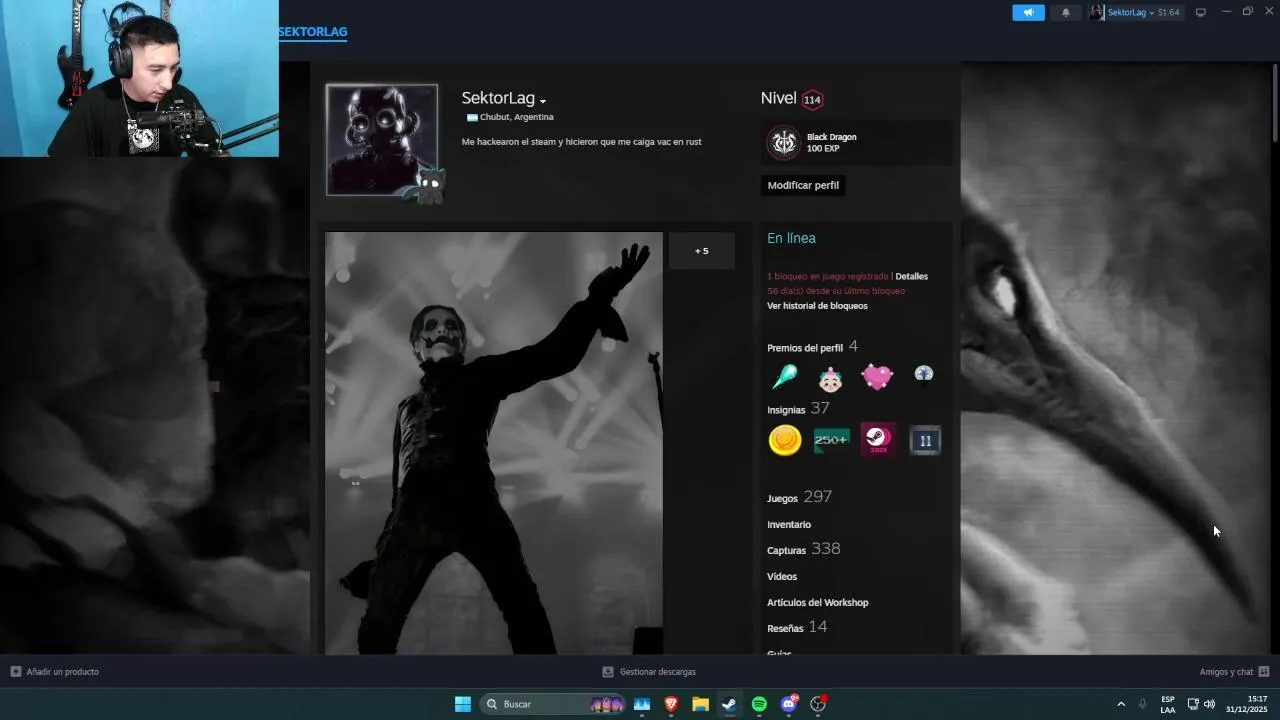Open Steam announcements megaphone button
The height and width of the screenshot is (720, 1280).
pyautogui.click(x=1028, y=12)
